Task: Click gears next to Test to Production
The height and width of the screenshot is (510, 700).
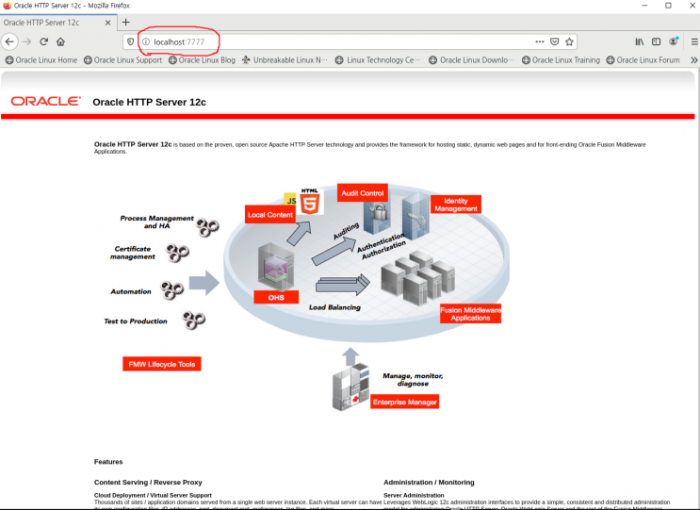Action: 194,320
